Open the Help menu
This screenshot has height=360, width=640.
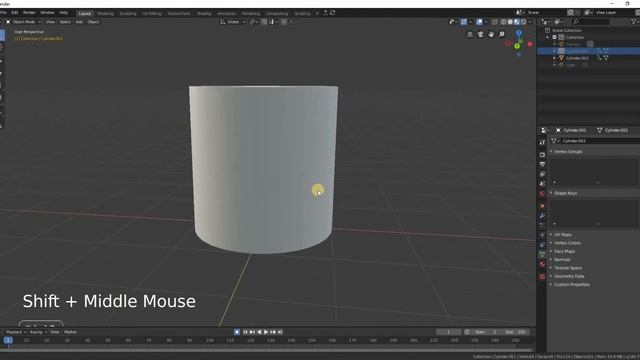pos(64,13)
